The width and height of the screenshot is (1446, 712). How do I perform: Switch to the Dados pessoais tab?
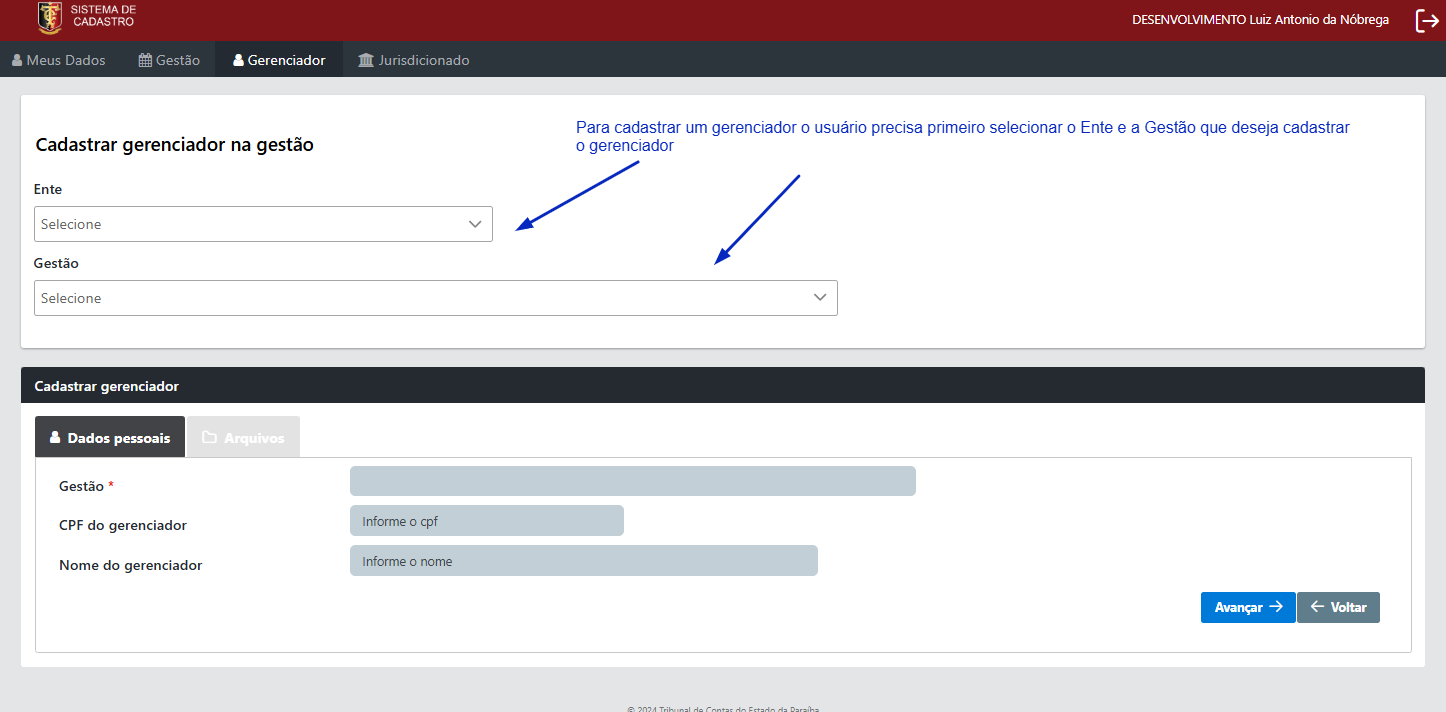tap(110, 437)
